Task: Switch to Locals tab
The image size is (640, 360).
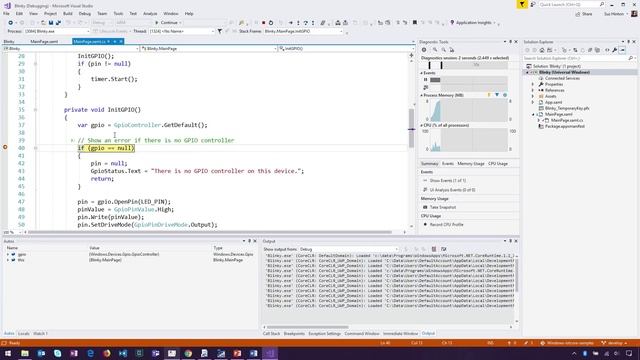Action: pos(24,334)
